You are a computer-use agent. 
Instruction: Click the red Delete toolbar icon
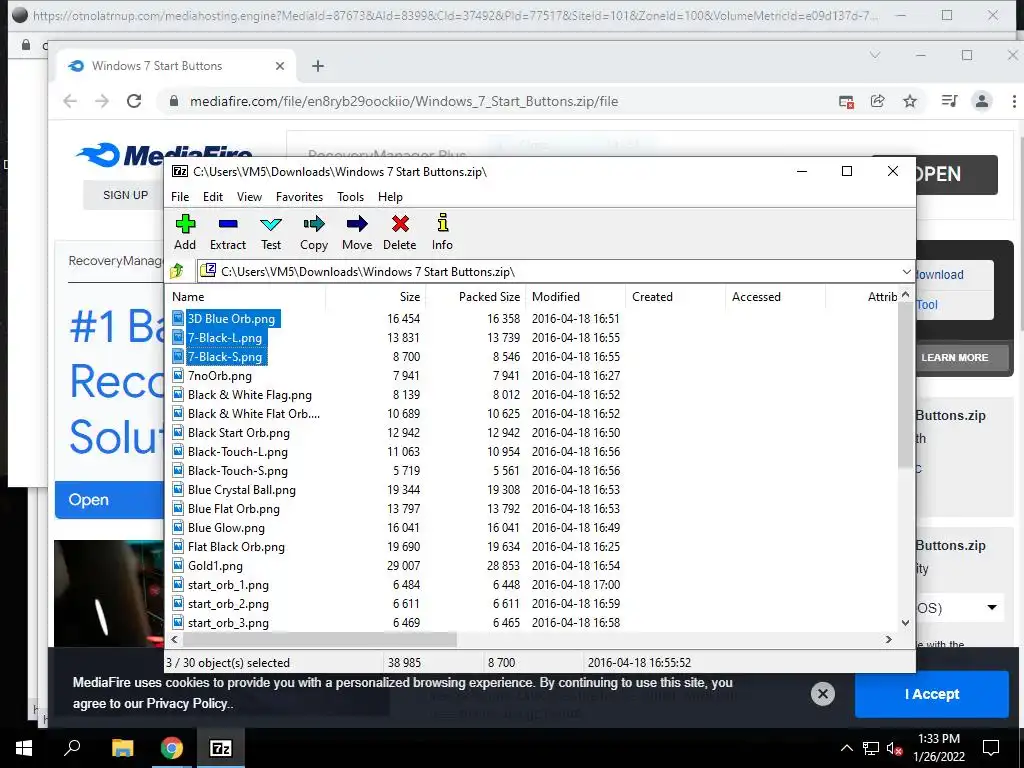tap(400, 224)
